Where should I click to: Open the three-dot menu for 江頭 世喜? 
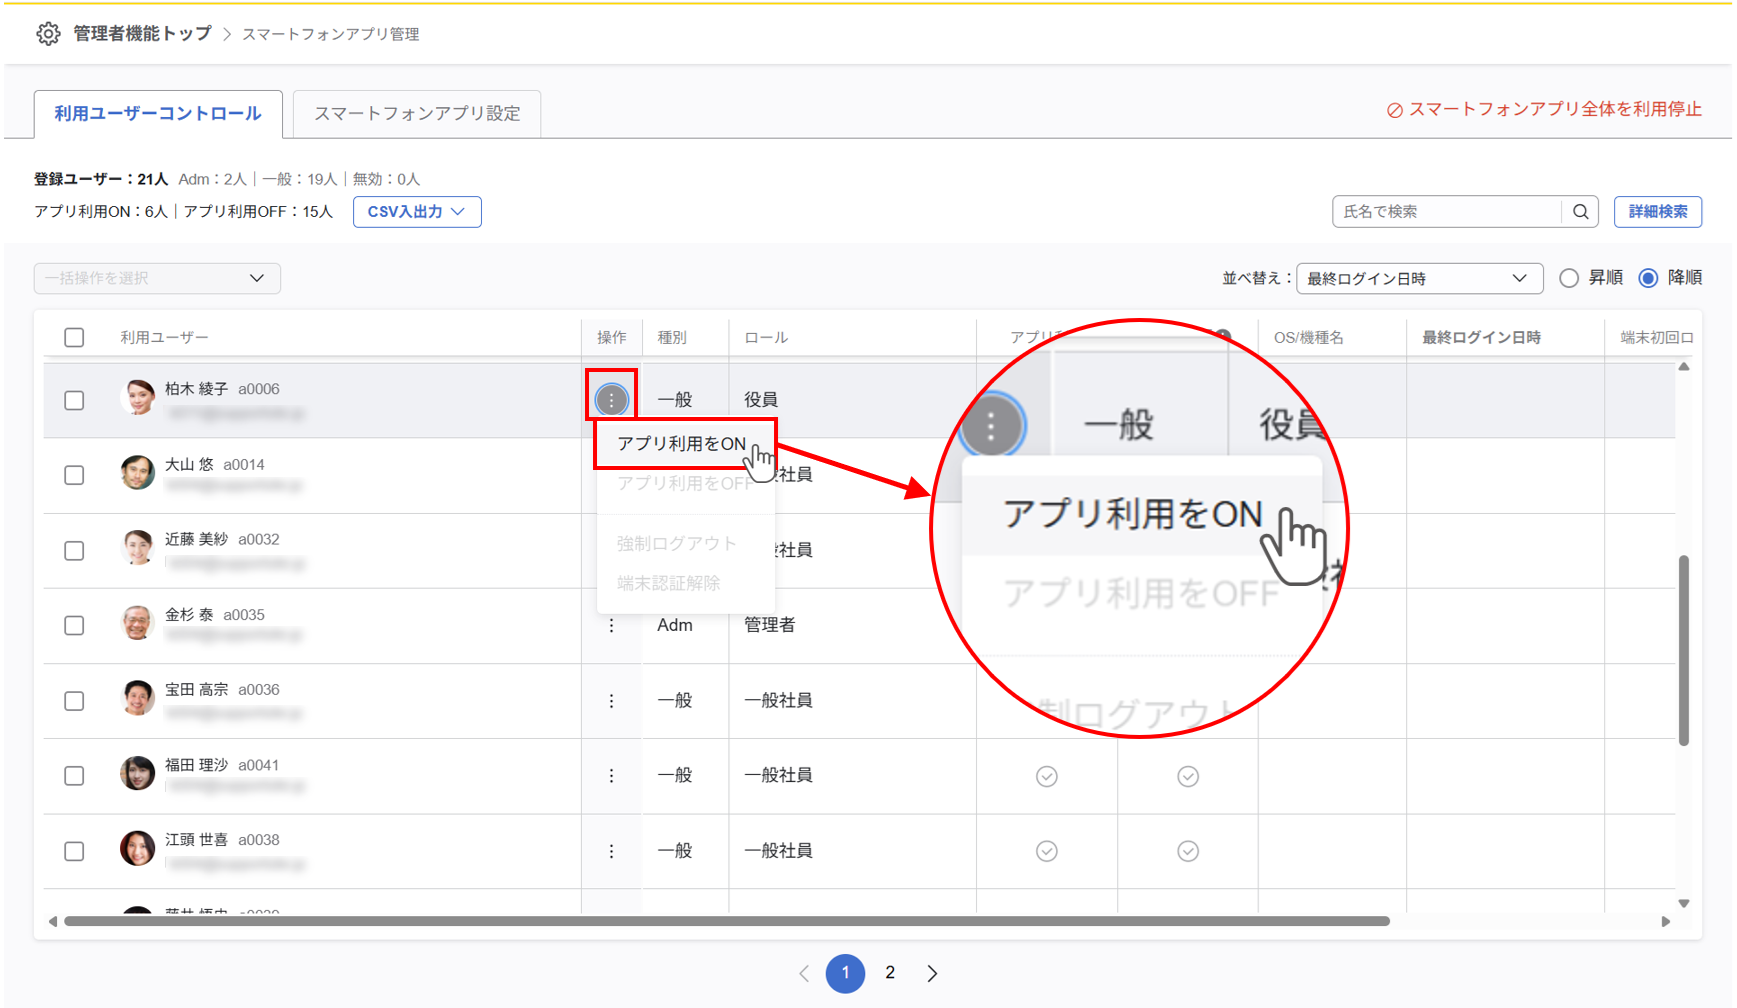[611, 851]
